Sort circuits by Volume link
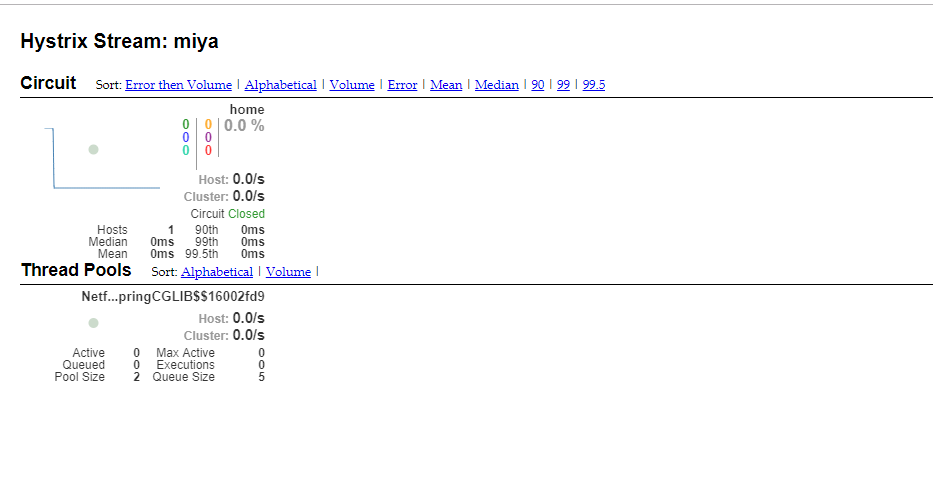The image size is (933, 484). [352, 85]
